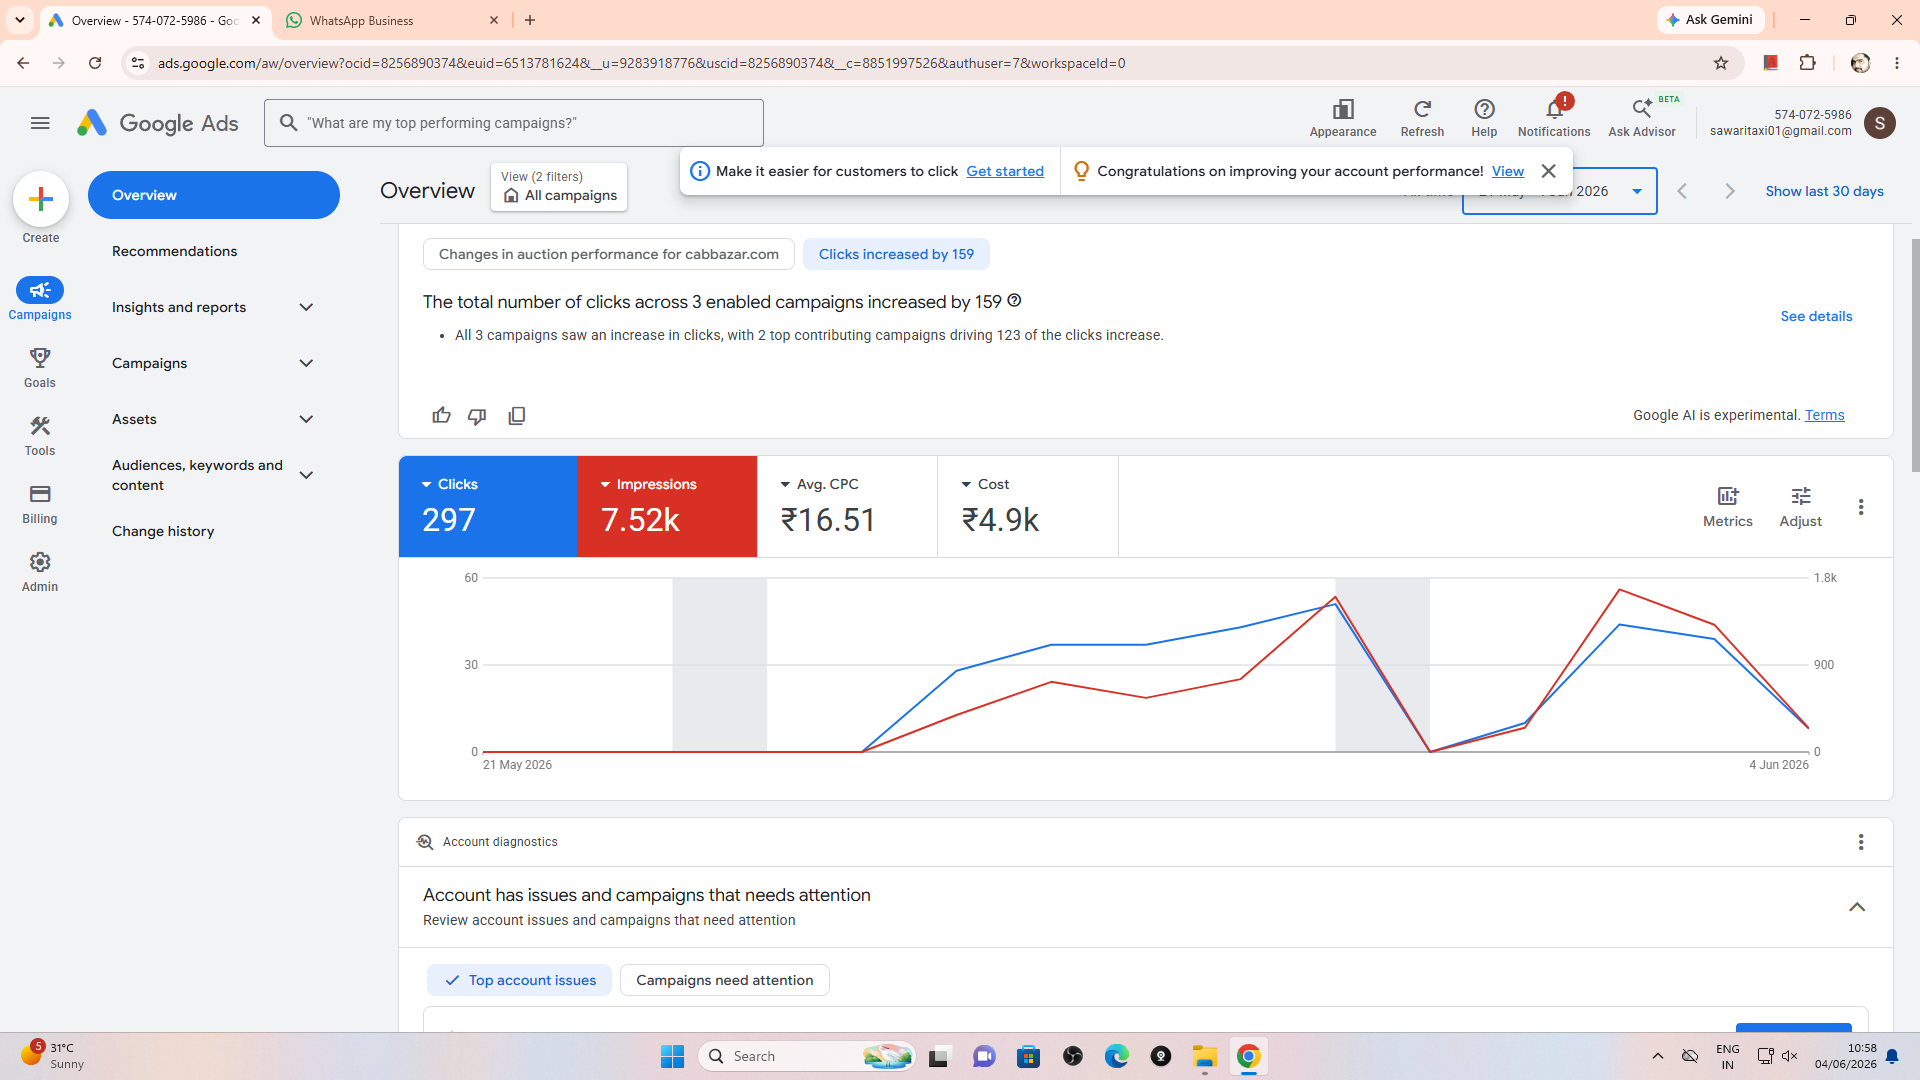This screenshot has width=1920, height=1080.
Task: Copy the insight text
Action: pyautogui.click(x=516, y=415)
